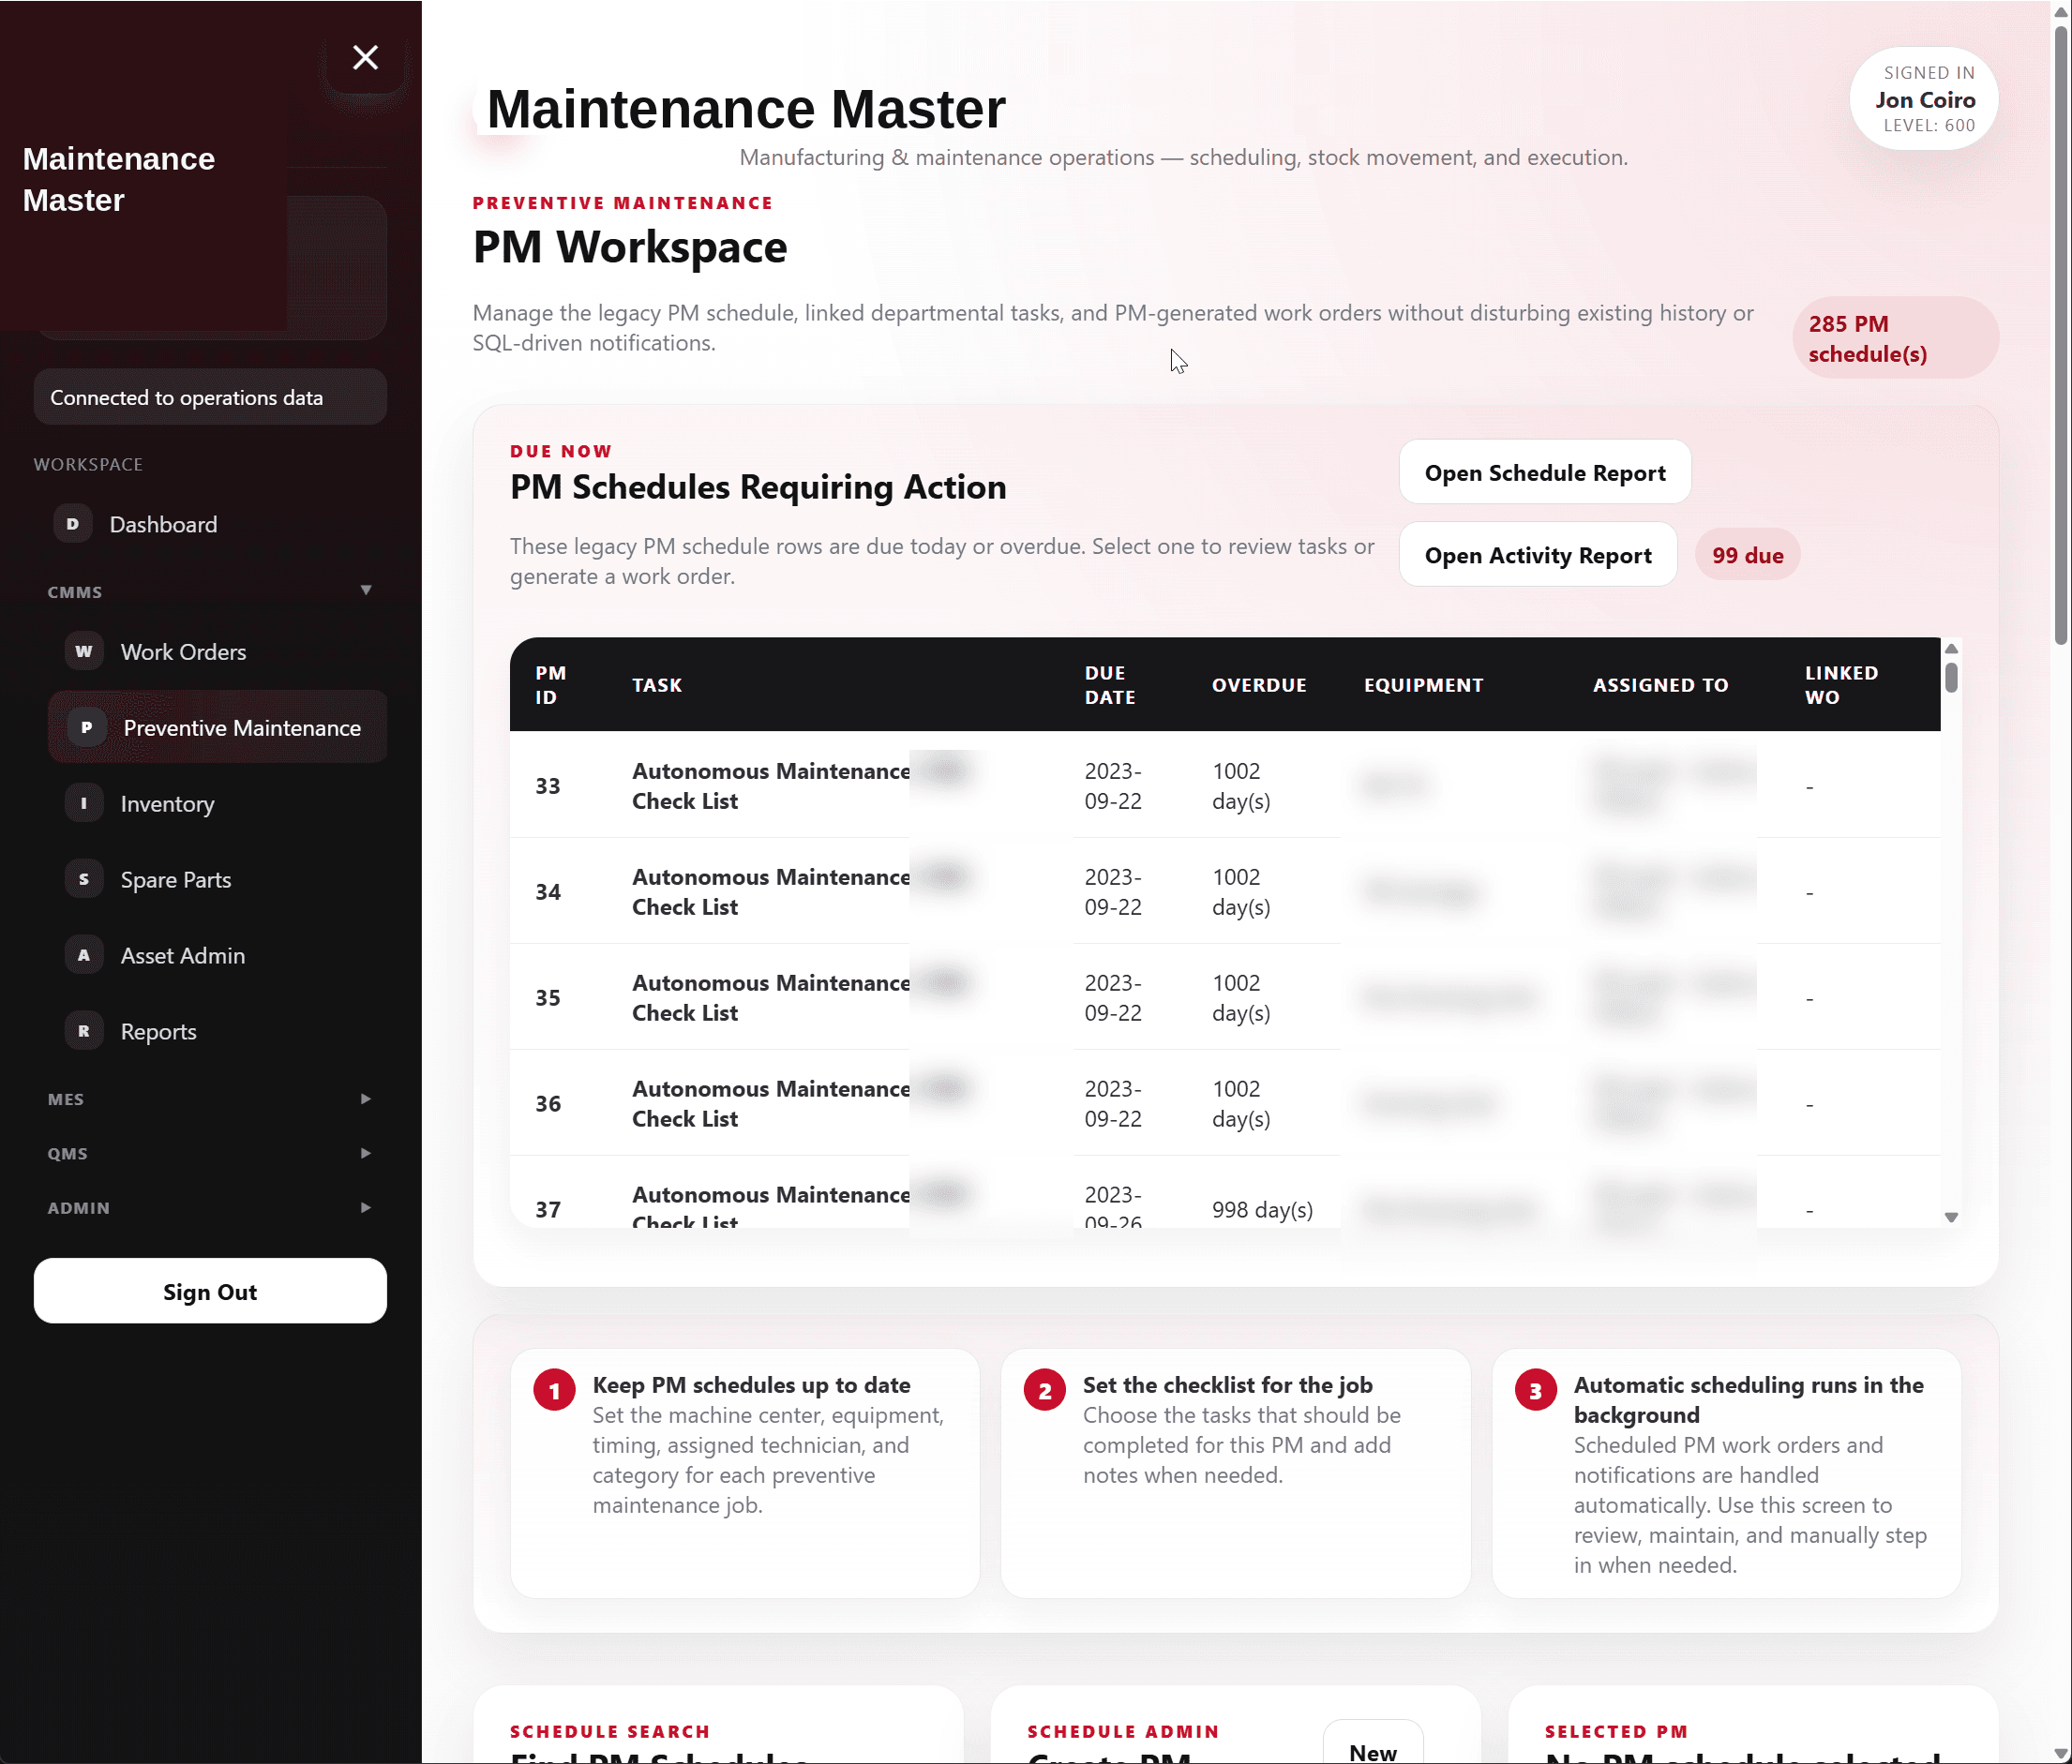Click the SCHEDULE SEARCH label
The image size is (2072, 1764).
click(x=610, y=1731)
